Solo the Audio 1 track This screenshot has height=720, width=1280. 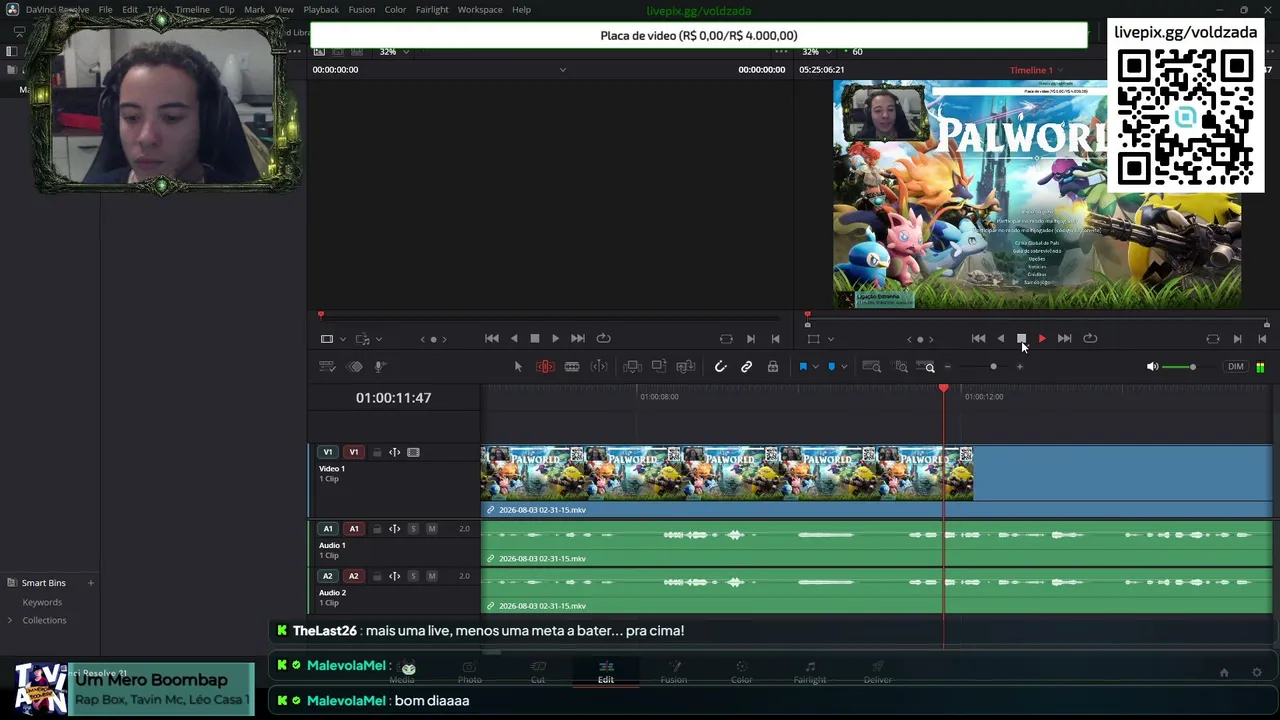(x=413, y=529)
